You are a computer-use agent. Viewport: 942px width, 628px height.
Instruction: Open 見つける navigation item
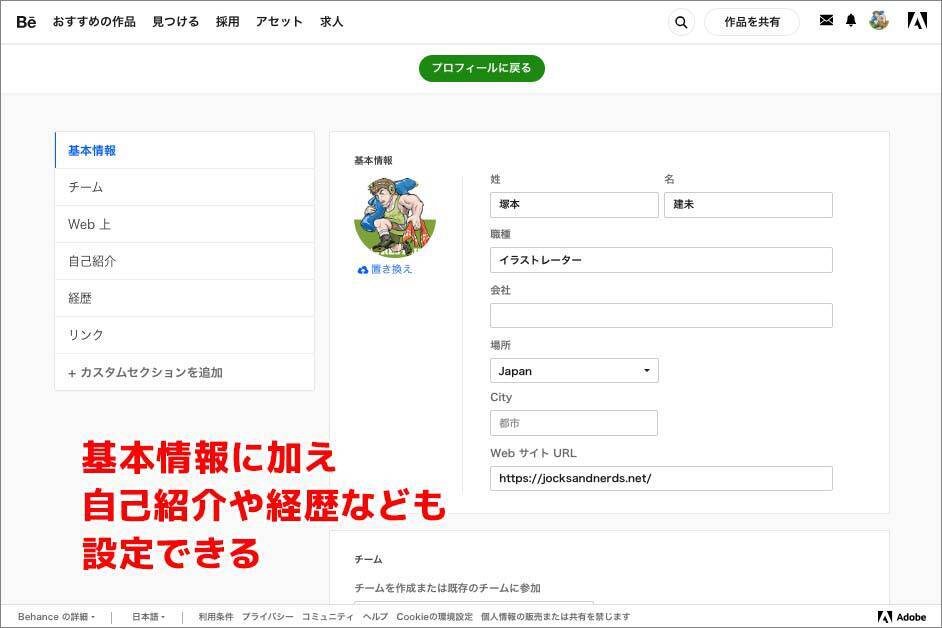click(x=175, y=22)
